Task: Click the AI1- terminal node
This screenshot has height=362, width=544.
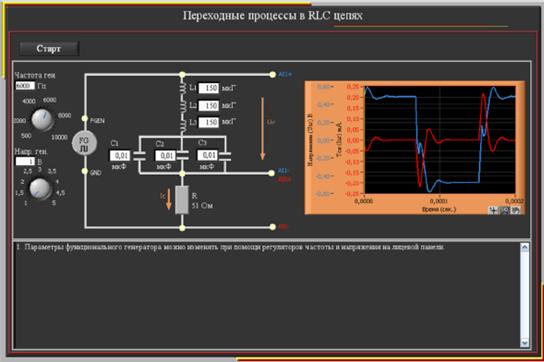Action: [272, 173]
